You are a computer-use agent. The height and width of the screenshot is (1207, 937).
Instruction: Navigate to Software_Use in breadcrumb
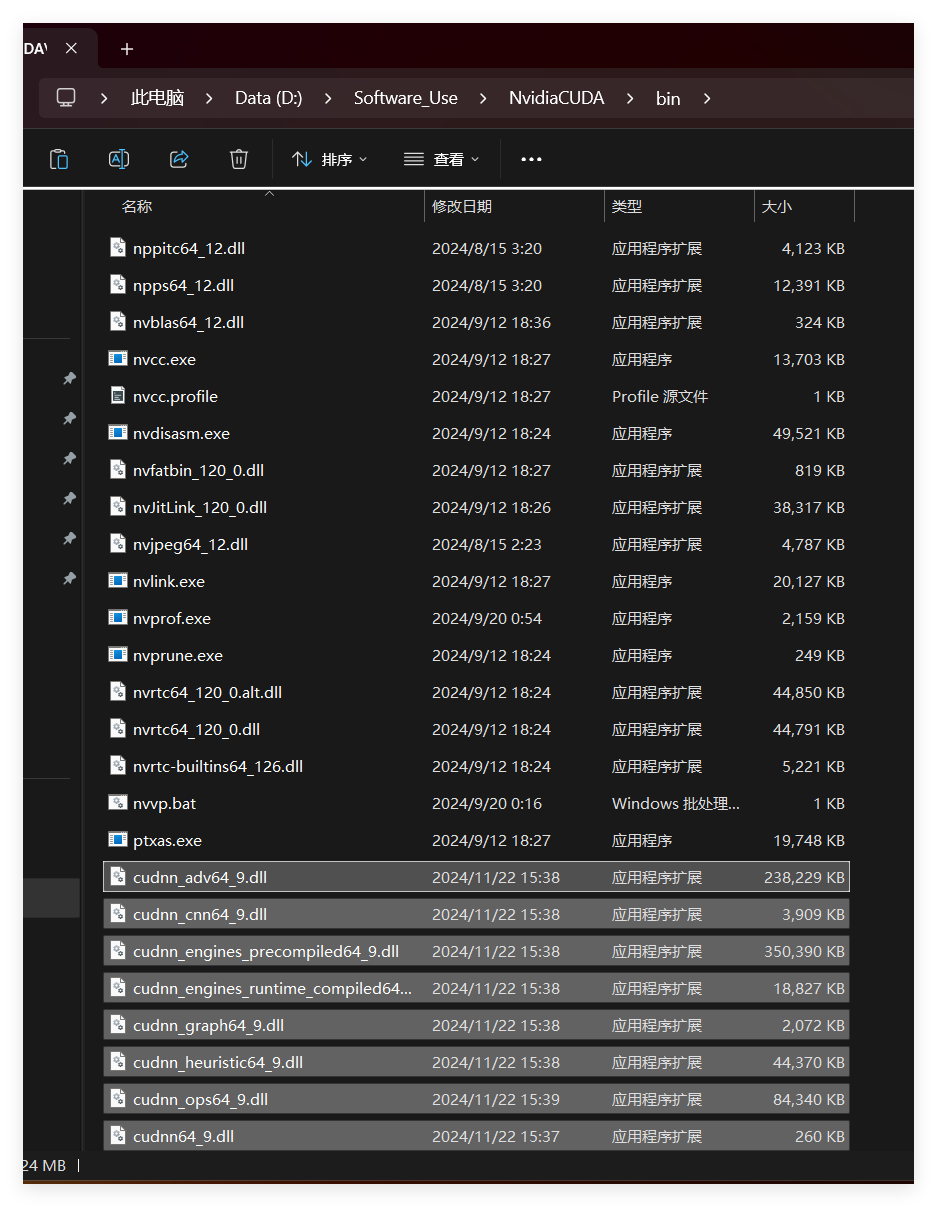[x=405, y=98]
